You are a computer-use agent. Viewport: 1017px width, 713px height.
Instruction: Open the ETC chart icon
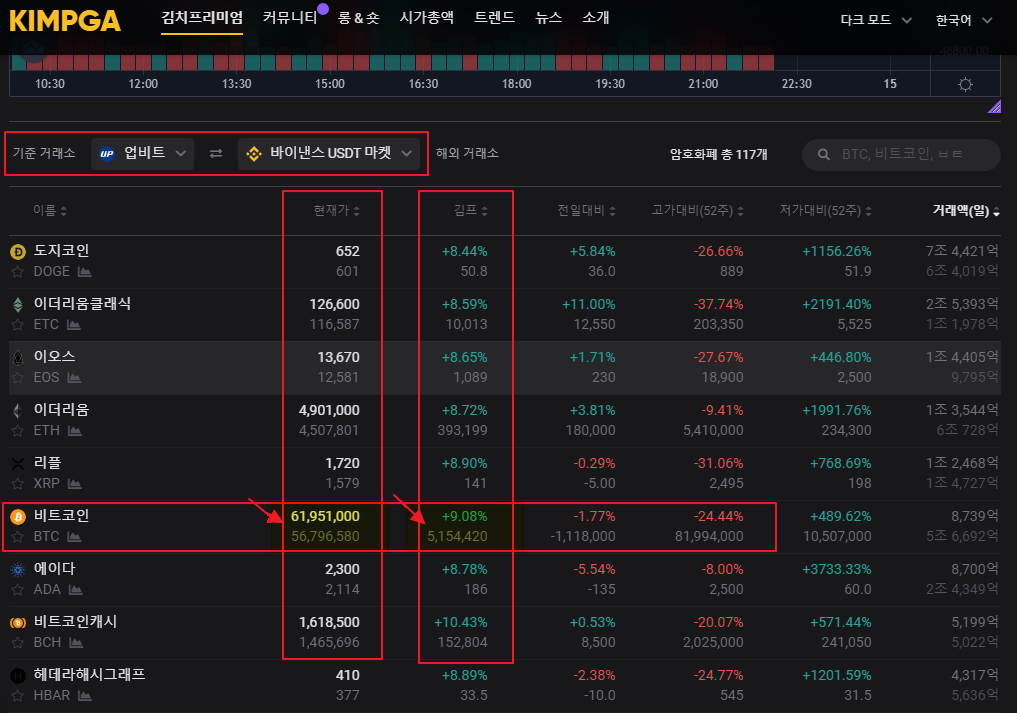pos(74,325)
